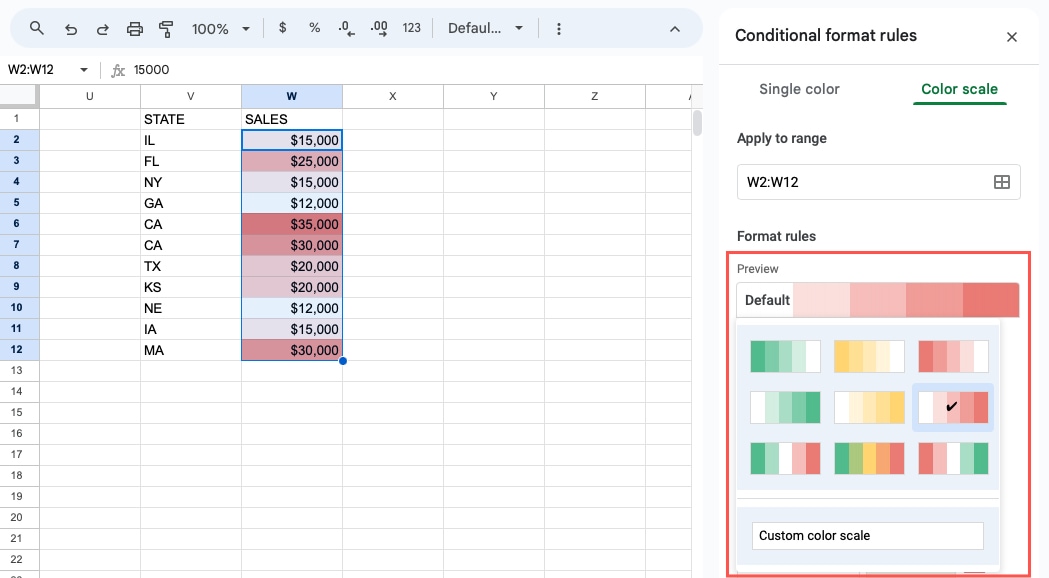
Task: Click the blue selection fill handle
Action: 343,361
